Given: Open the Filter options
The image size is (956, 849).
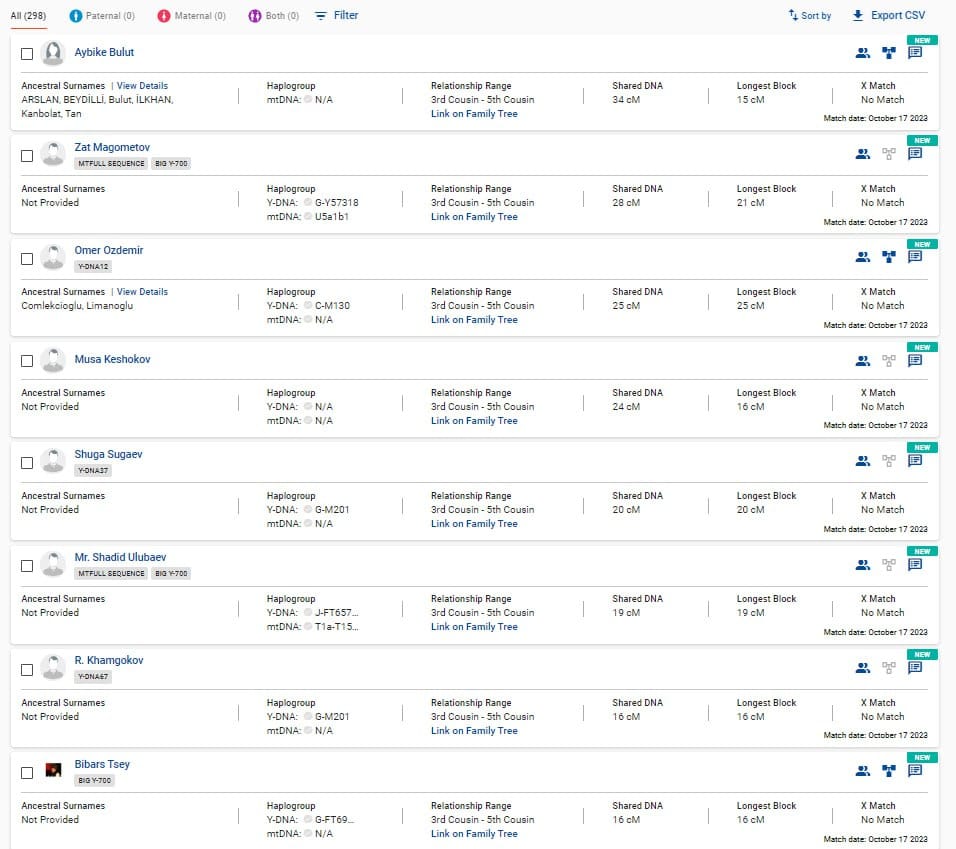Looking at the screenshot, I should pyautogui.click(x=336, y=16).
